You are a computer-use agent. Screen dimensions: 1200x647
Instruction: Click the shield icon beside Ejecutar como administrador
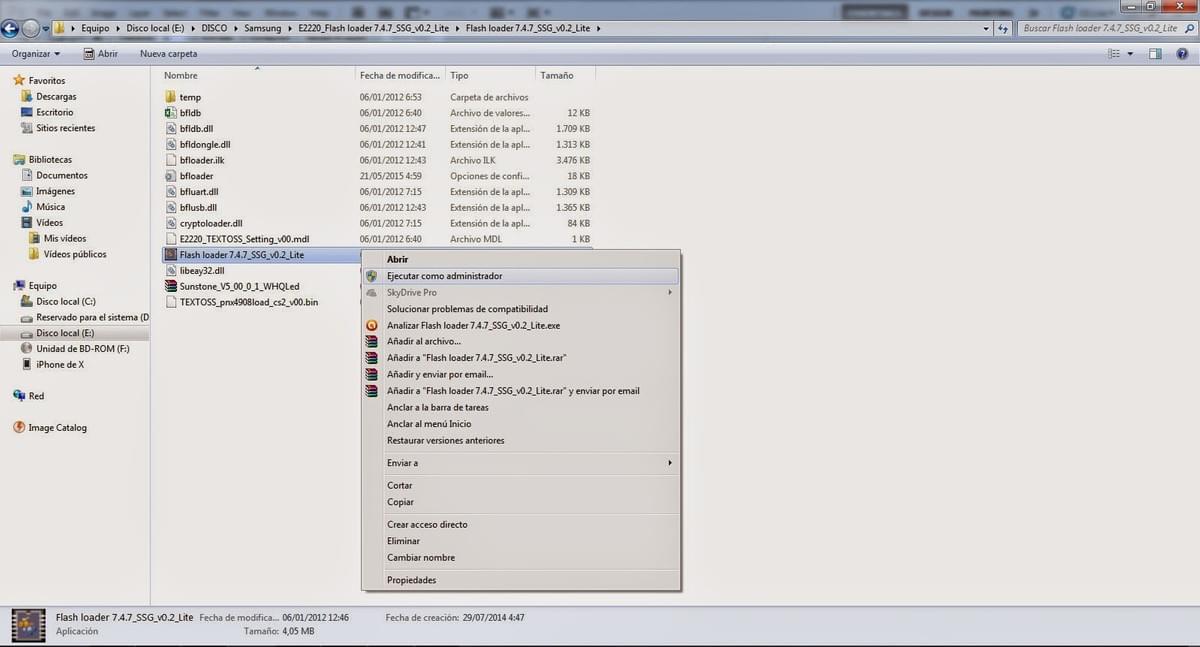[372, 276]
